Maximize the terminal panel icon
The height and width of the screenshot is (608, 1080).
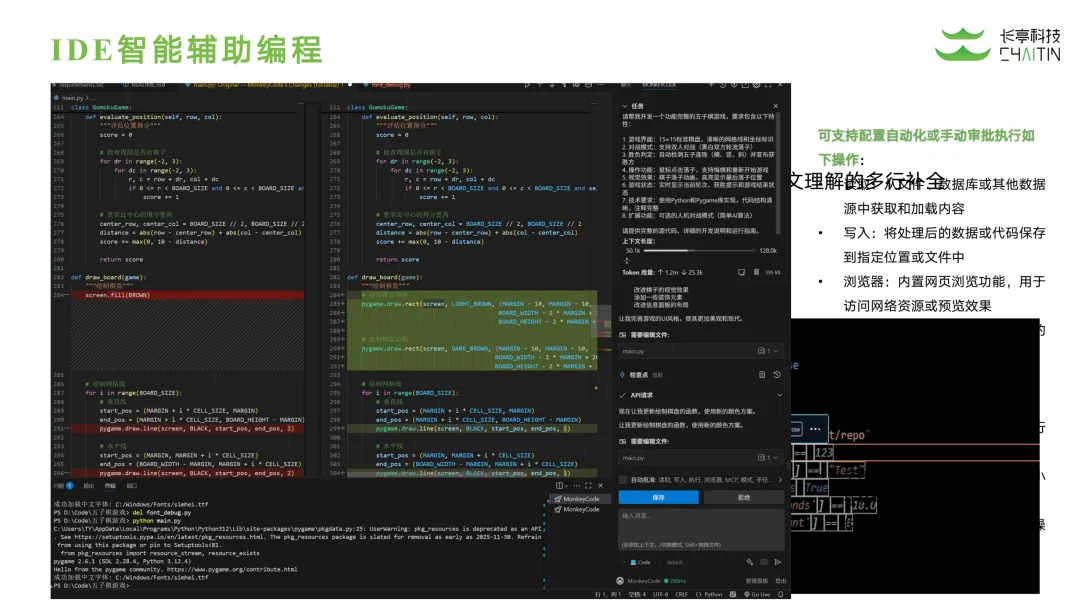[x=588, y=486]
